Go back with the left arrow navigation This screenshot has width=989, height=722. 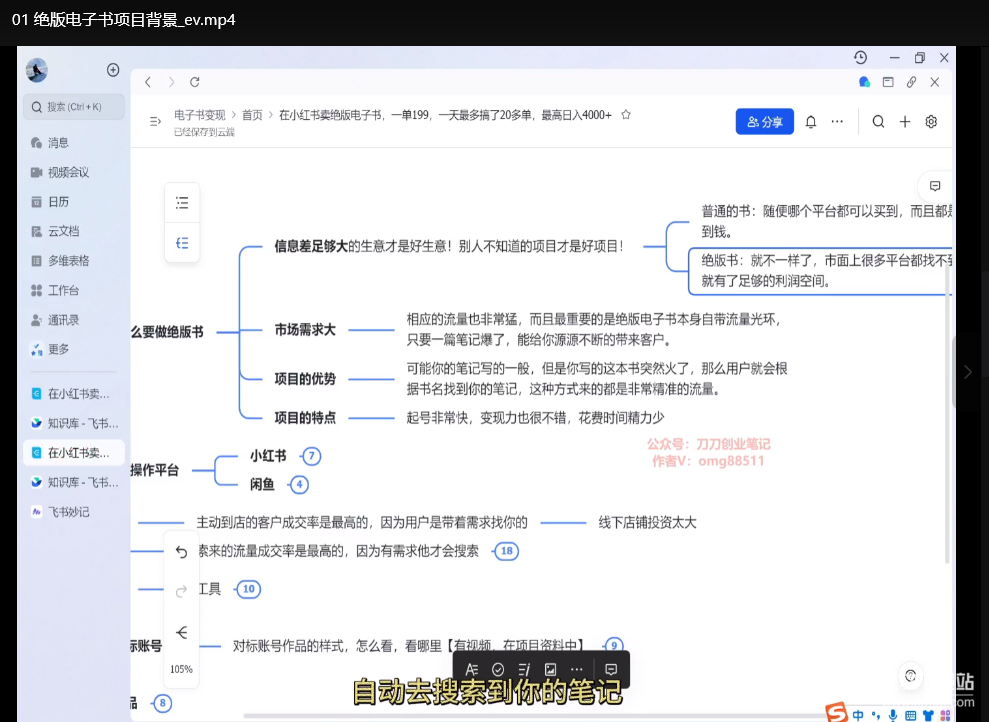tap(148, 82)
